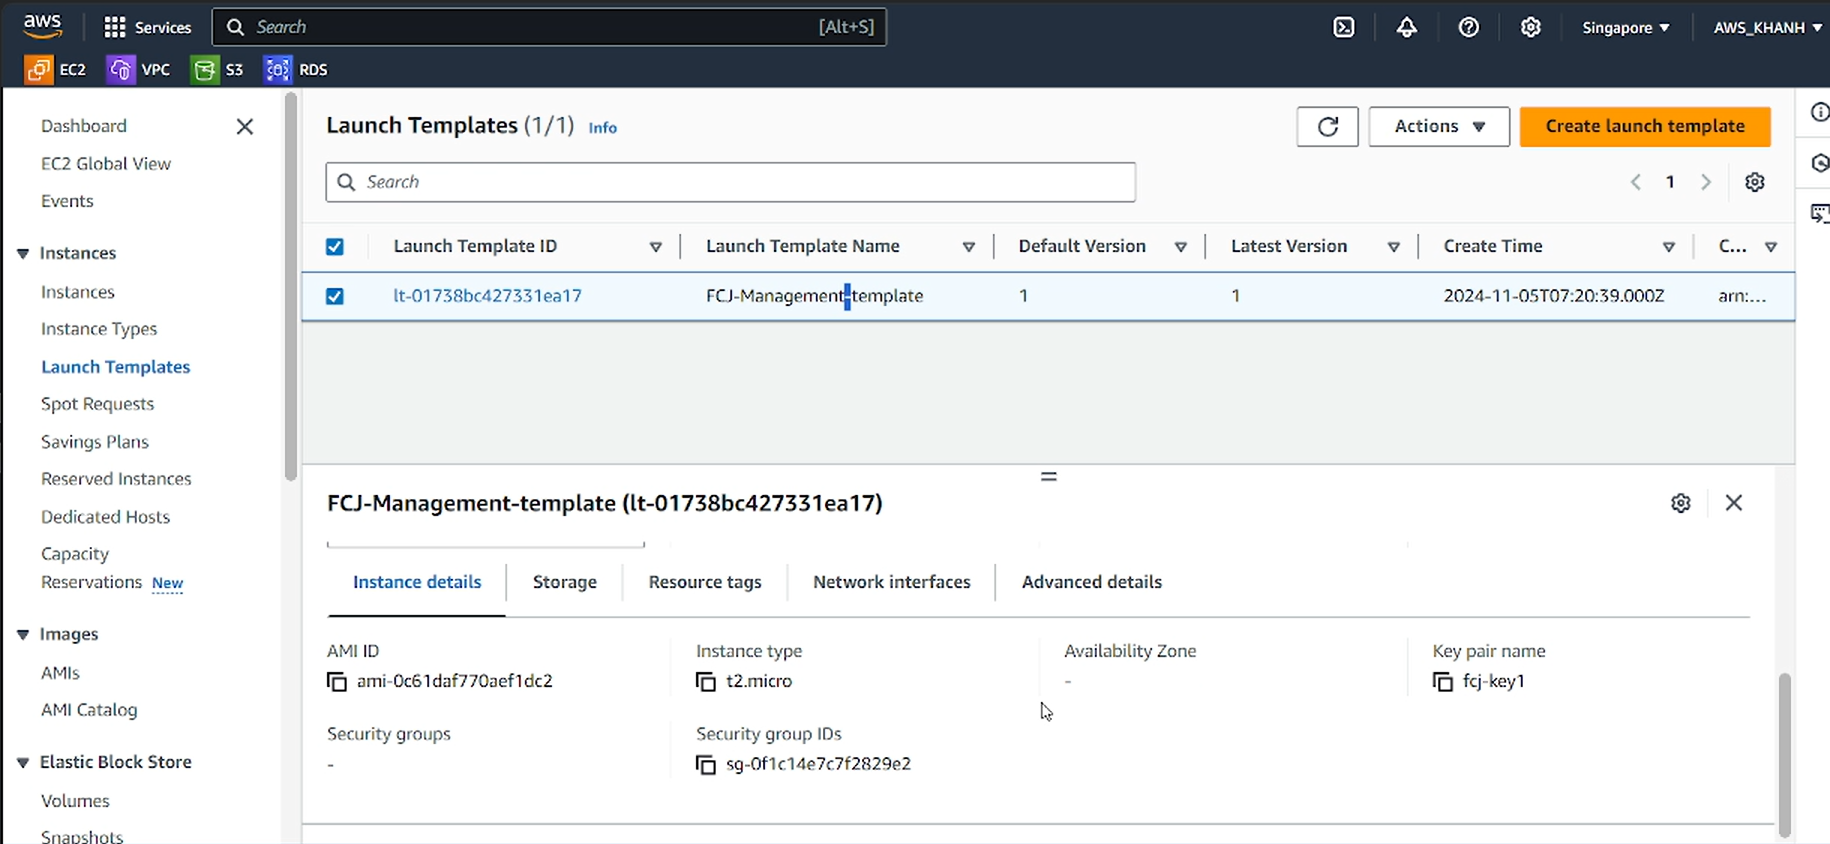
Task: Click the launch templates search field
Action: point(730,182)
